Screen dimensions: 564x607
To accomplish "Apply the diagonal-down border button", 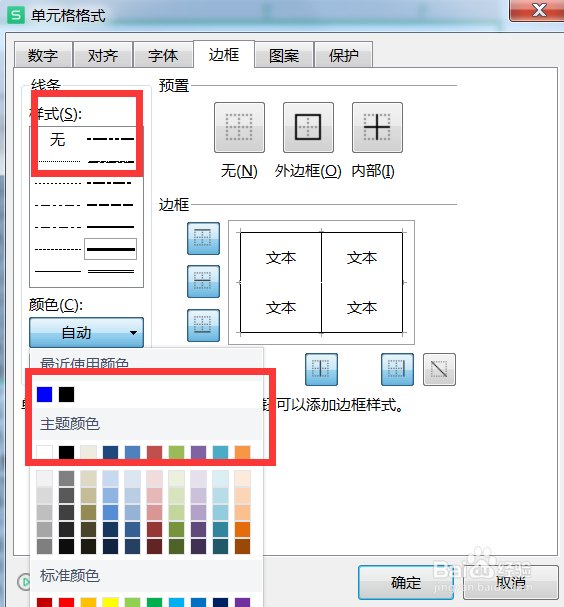I will (439, 369).
